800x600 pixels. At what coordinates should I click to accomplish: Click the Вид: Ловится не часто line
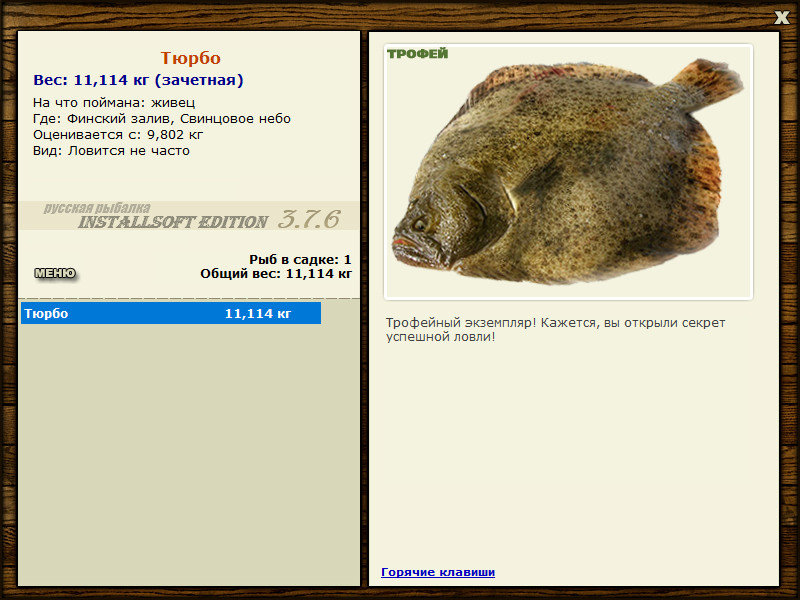coord(111,151)
